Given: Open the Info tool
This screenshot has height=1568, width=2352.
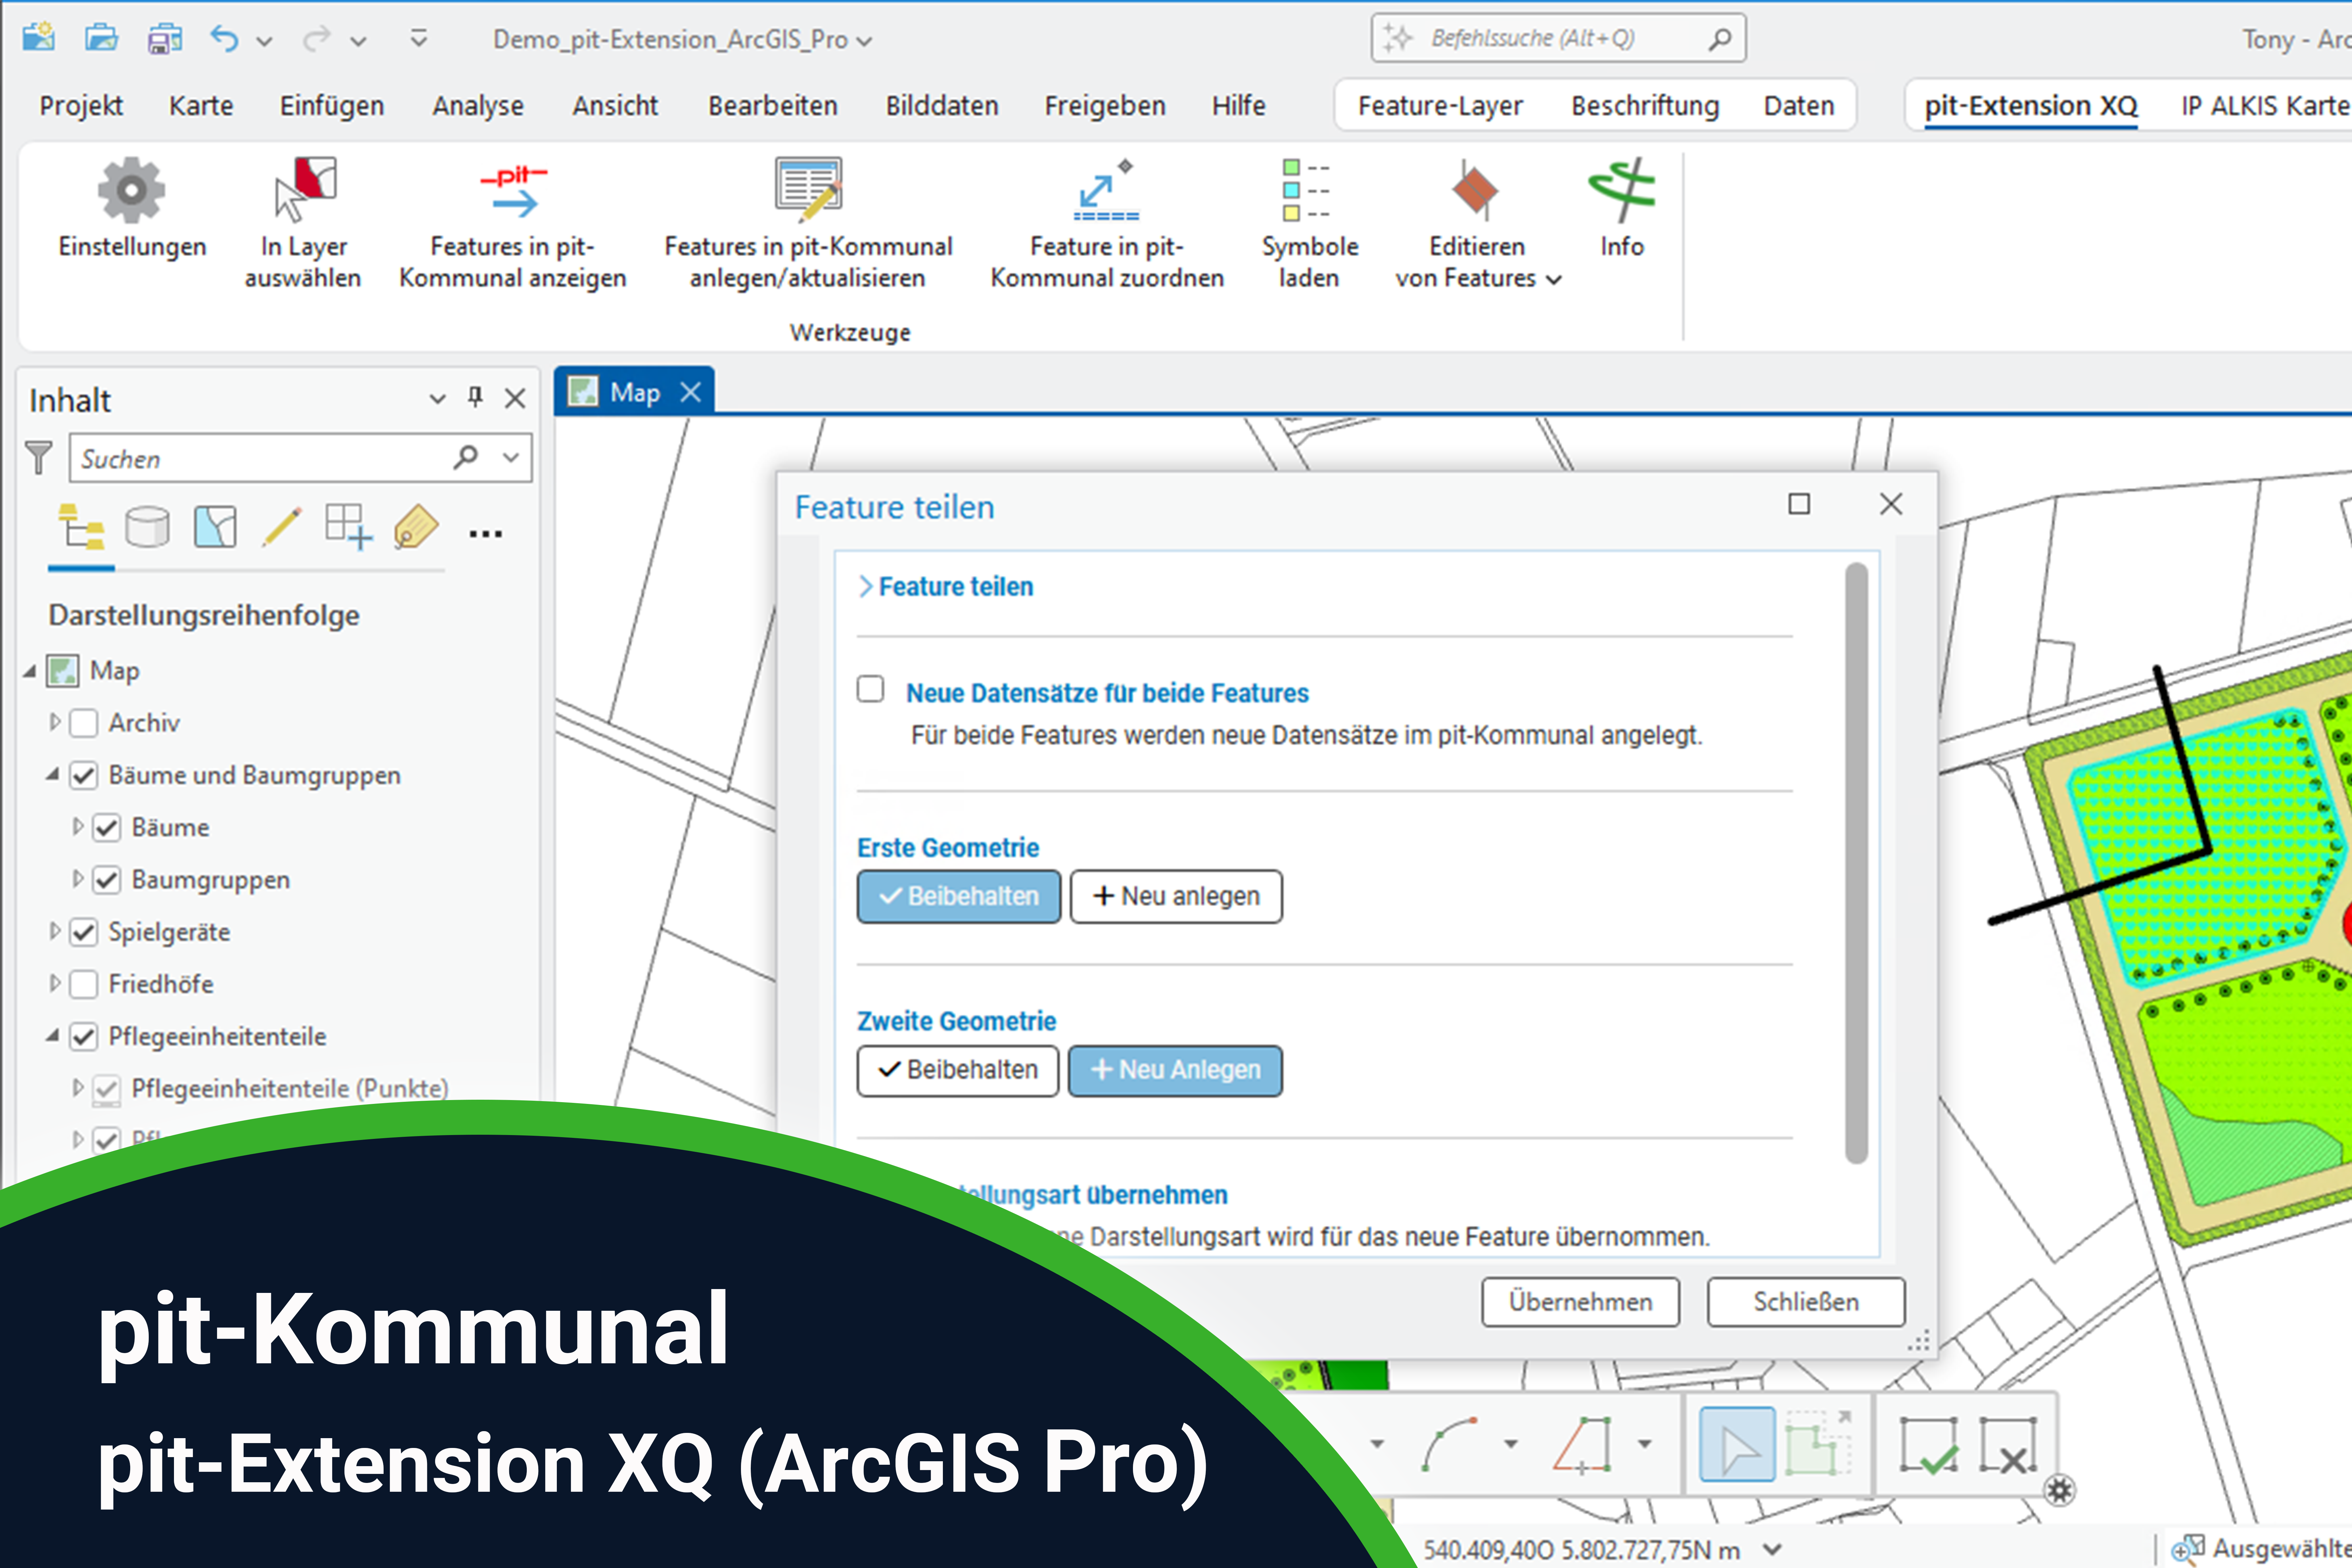Looking at the screenshot, I should tap(1620, 215).
